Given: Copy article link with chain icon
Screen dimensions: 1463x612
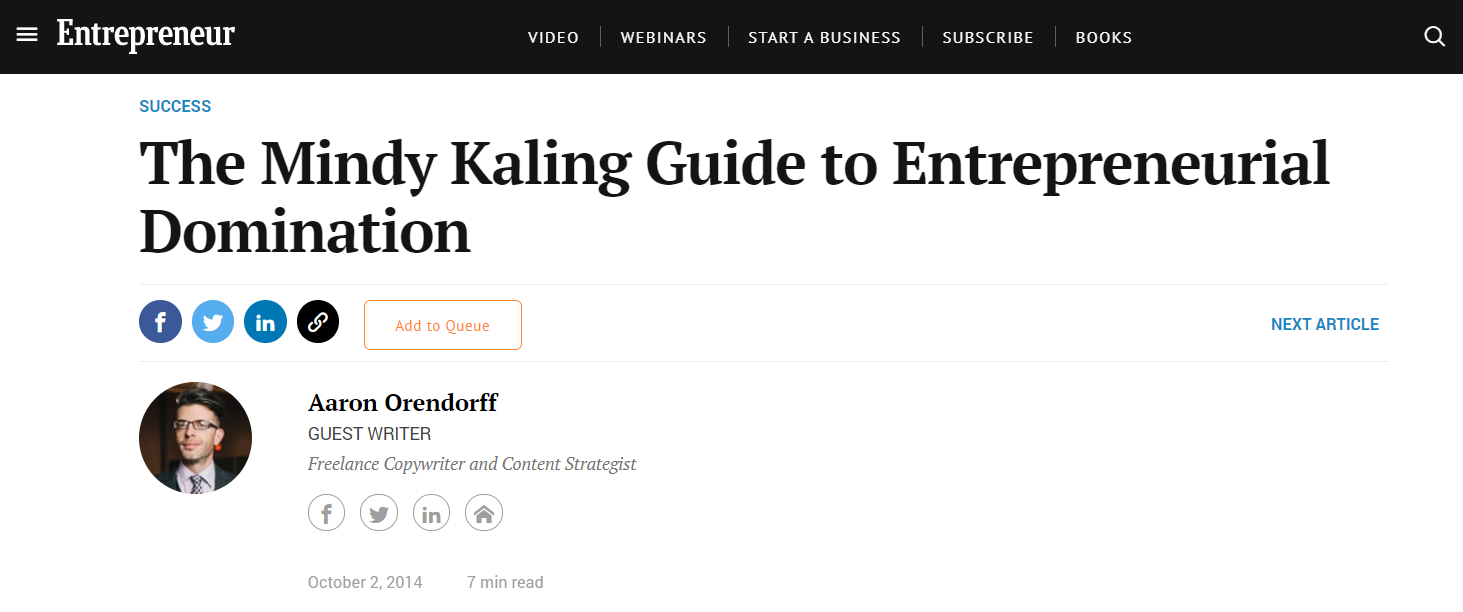Looking at the screenshot, I should [318, 322].
